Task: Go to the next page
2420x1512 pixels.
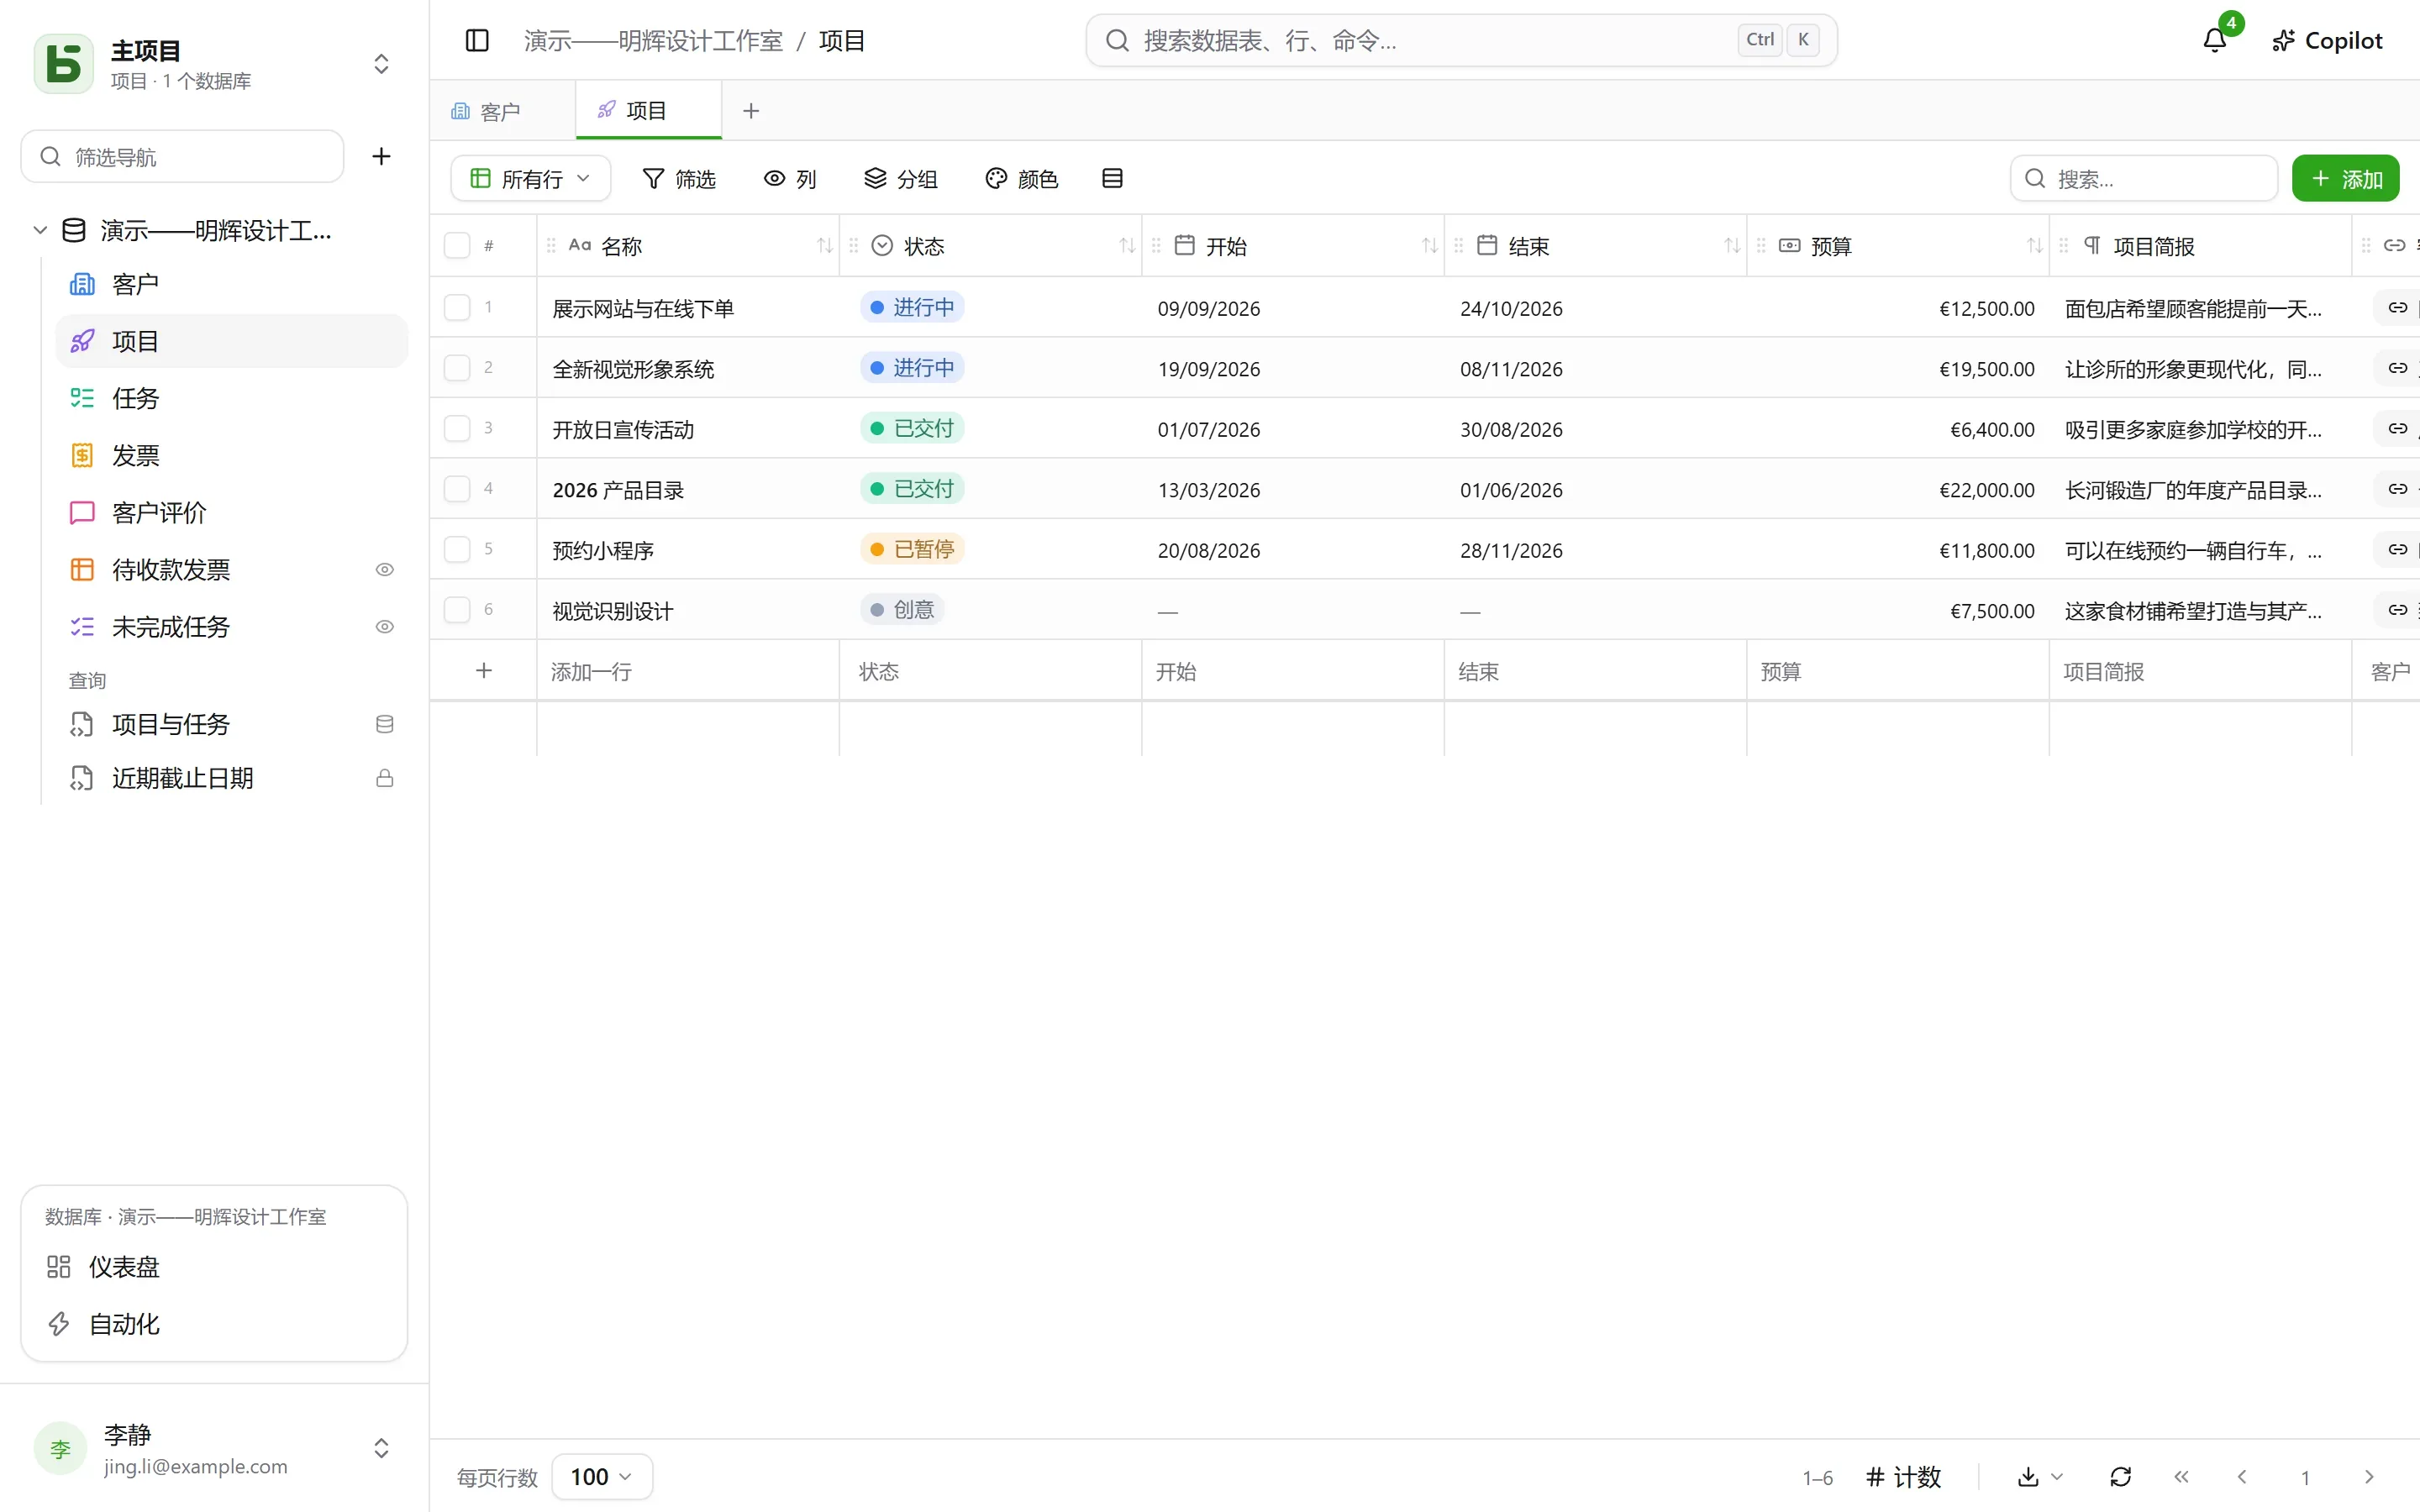Action: pyautogui.click(x=2369, y=1477)
